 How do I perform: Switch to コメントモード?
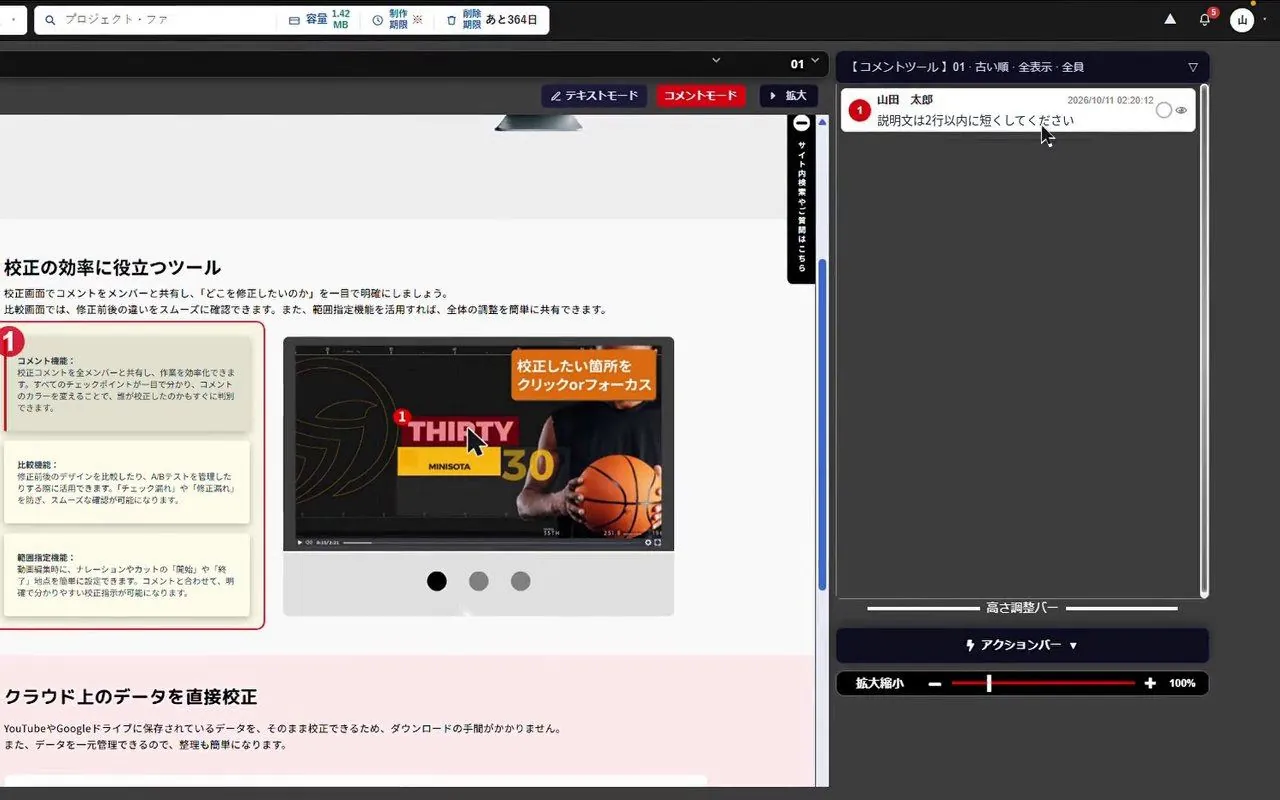(x=701, y=95)
